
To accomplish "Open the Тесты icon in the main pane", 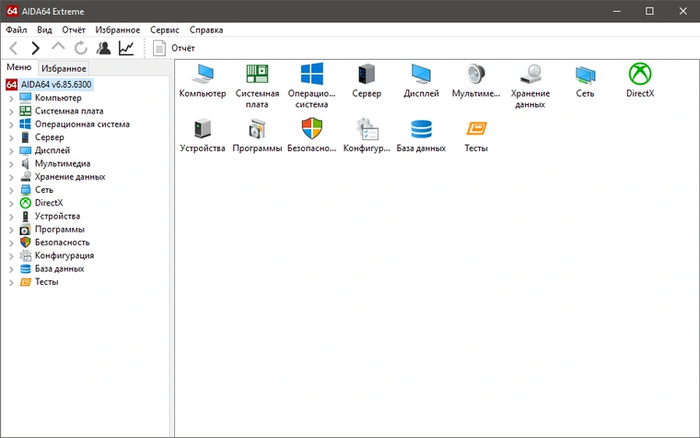I will [x=476, y=129].
